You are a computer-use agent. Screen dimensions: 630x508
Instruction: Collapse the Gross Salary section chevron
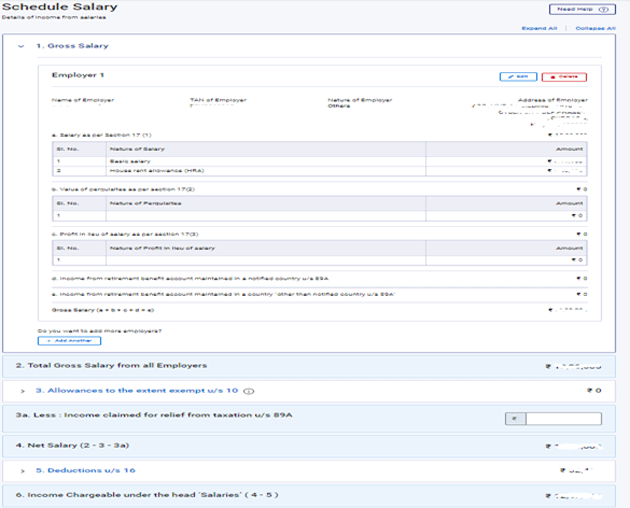[21, 46]
